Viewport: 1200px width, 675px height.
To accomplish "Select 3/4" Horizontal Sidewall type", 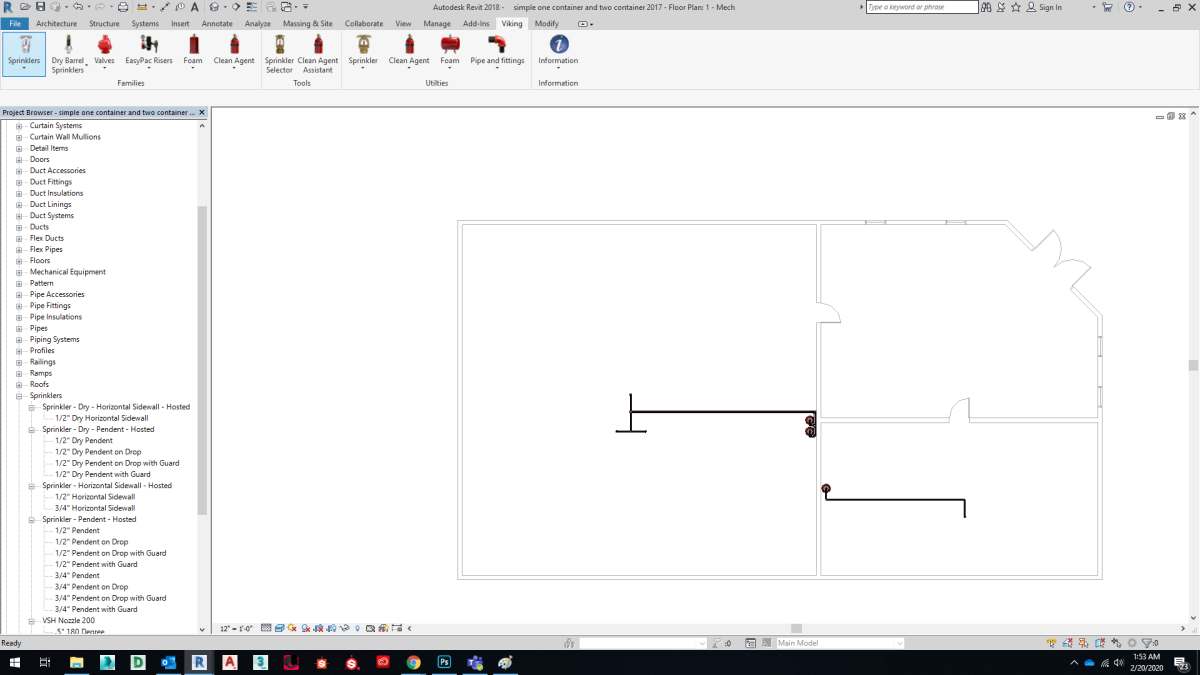I will [95, 508].
